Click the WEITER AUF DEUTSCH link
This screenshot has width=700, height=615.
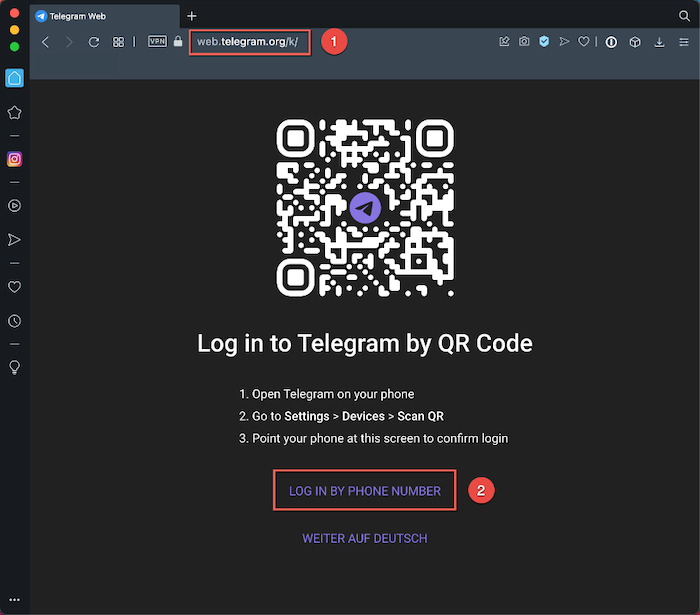tap(364, 538)
